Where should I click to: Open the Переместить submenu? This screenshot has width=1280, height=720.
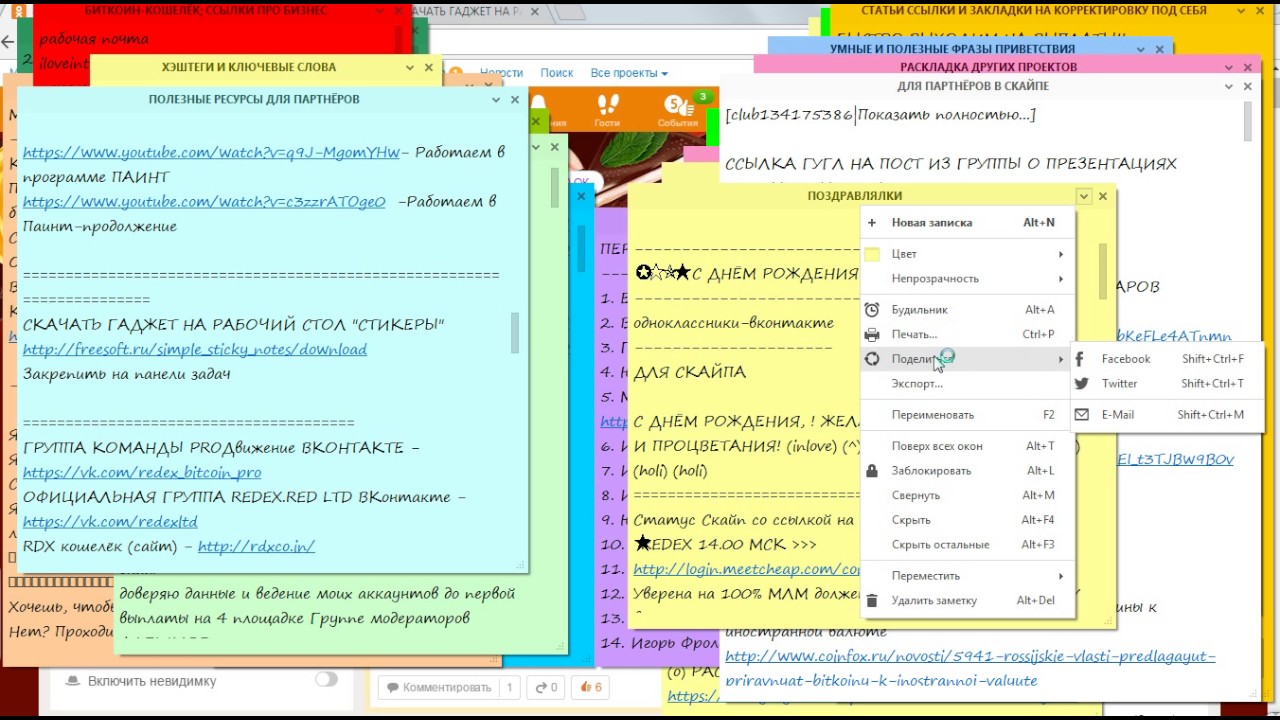967,576
